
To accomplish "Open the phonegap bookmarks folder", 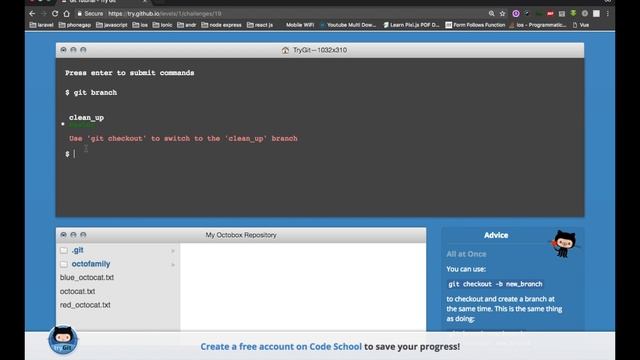I will point(75,25).
